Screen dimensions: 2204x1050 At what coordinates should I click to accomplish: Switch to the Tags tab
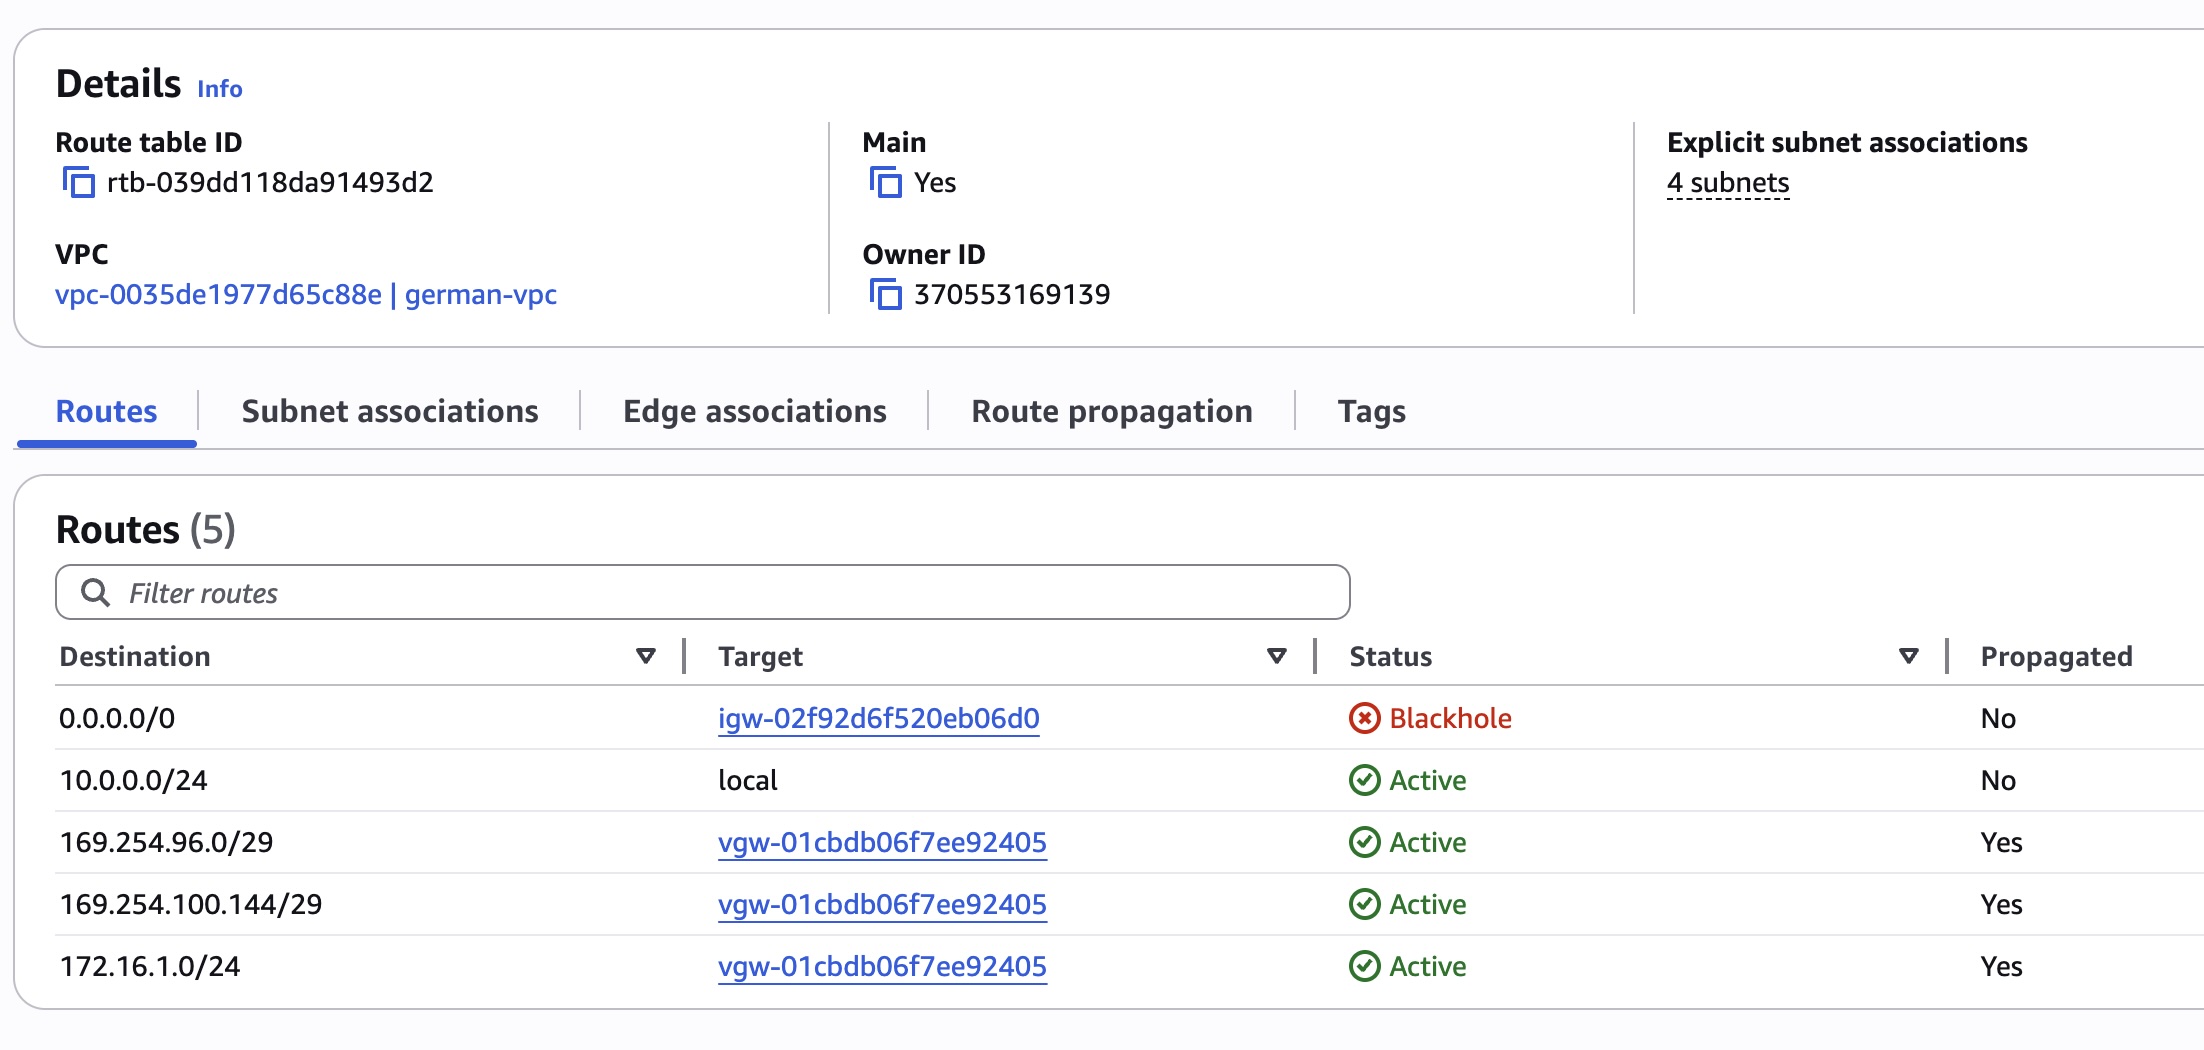pos(1371,410)
